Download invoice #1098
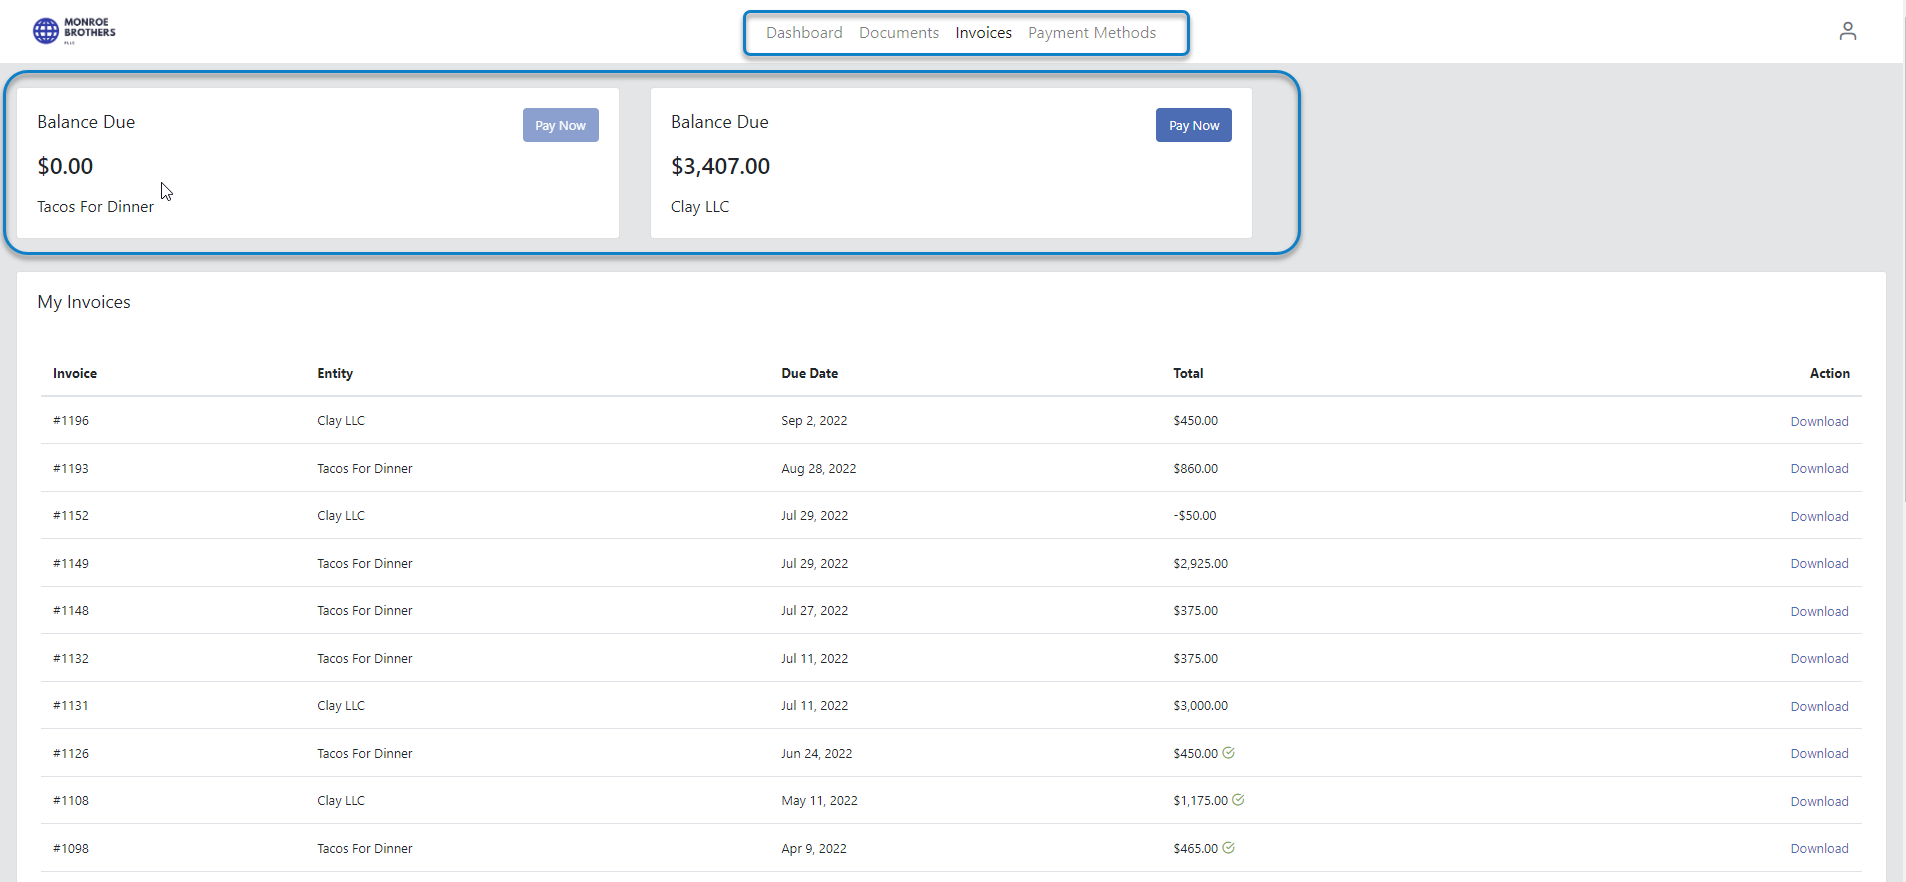 (1818, 849)
